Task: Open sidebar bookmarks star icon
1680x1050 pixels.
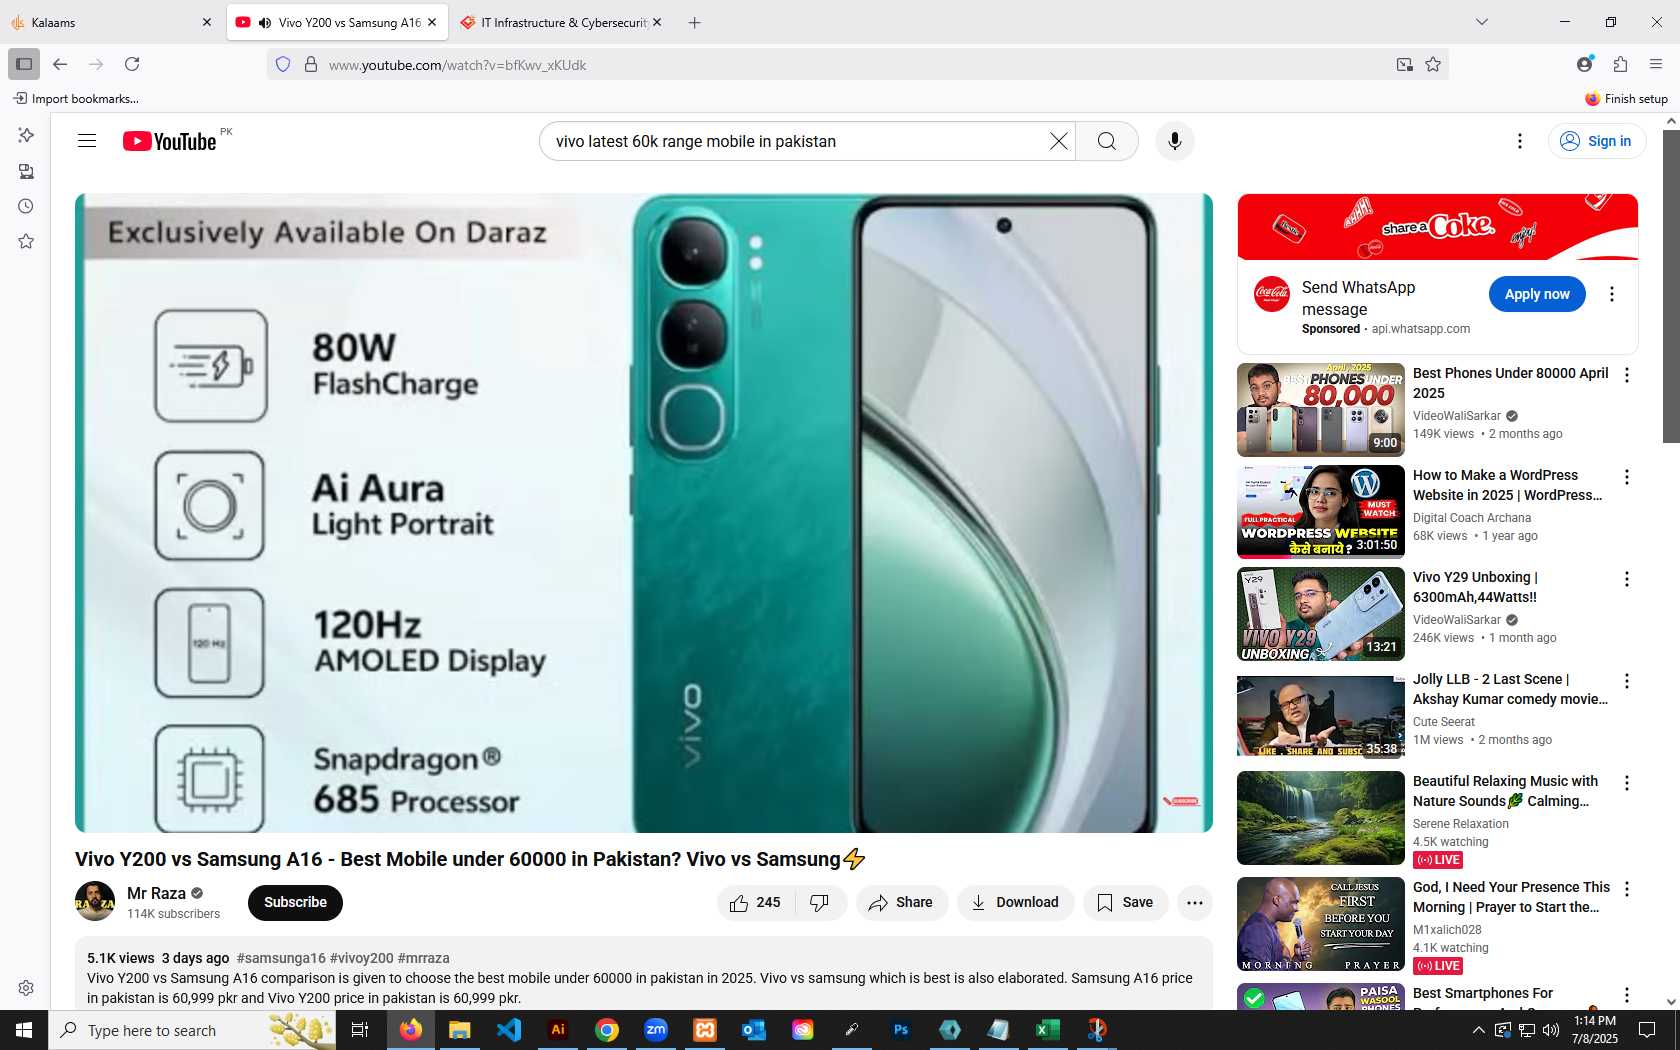Action: 26,241
